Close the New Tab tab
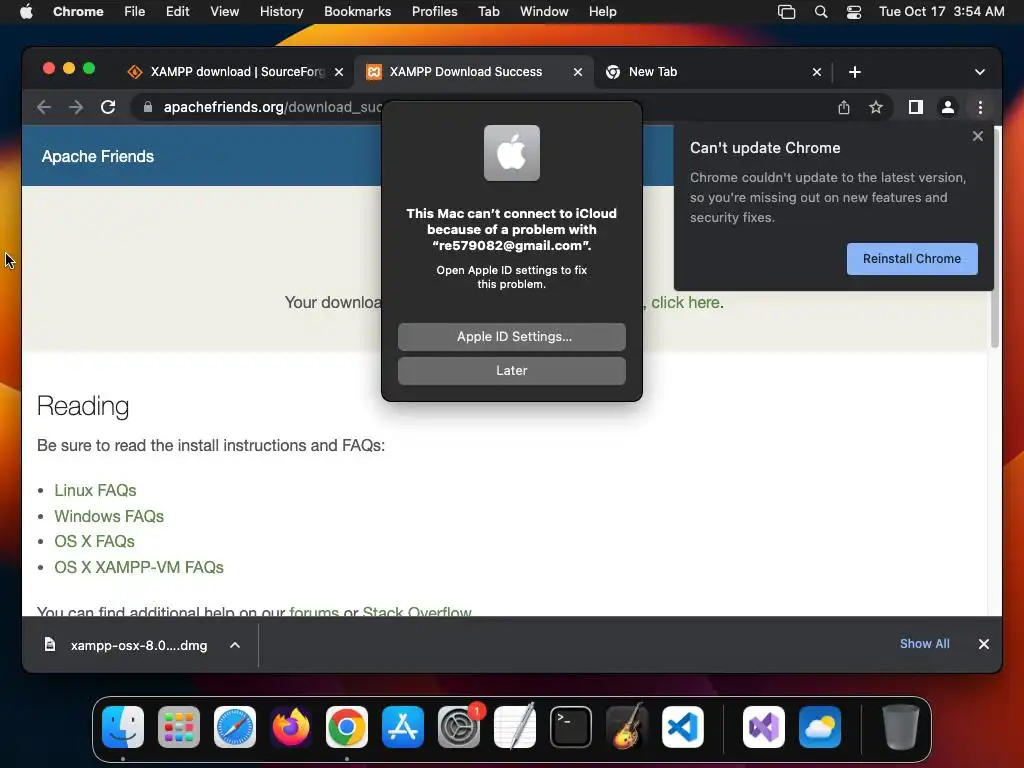The height and width of the screenshot is (768, 1024). (816, 72)
